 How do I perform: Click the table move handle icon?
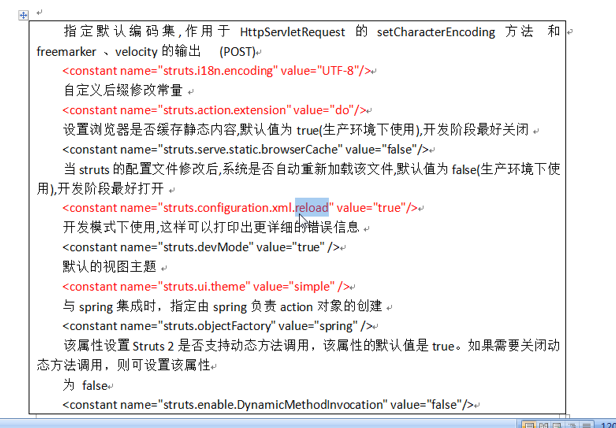pyautogui.click(x=23, y=15)
